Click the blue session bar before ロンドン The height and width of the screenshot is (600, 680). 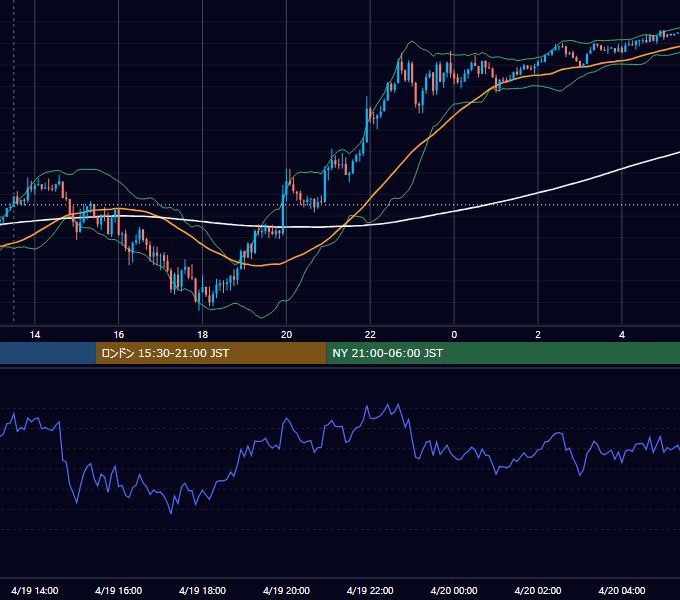(x=48, y=353)
